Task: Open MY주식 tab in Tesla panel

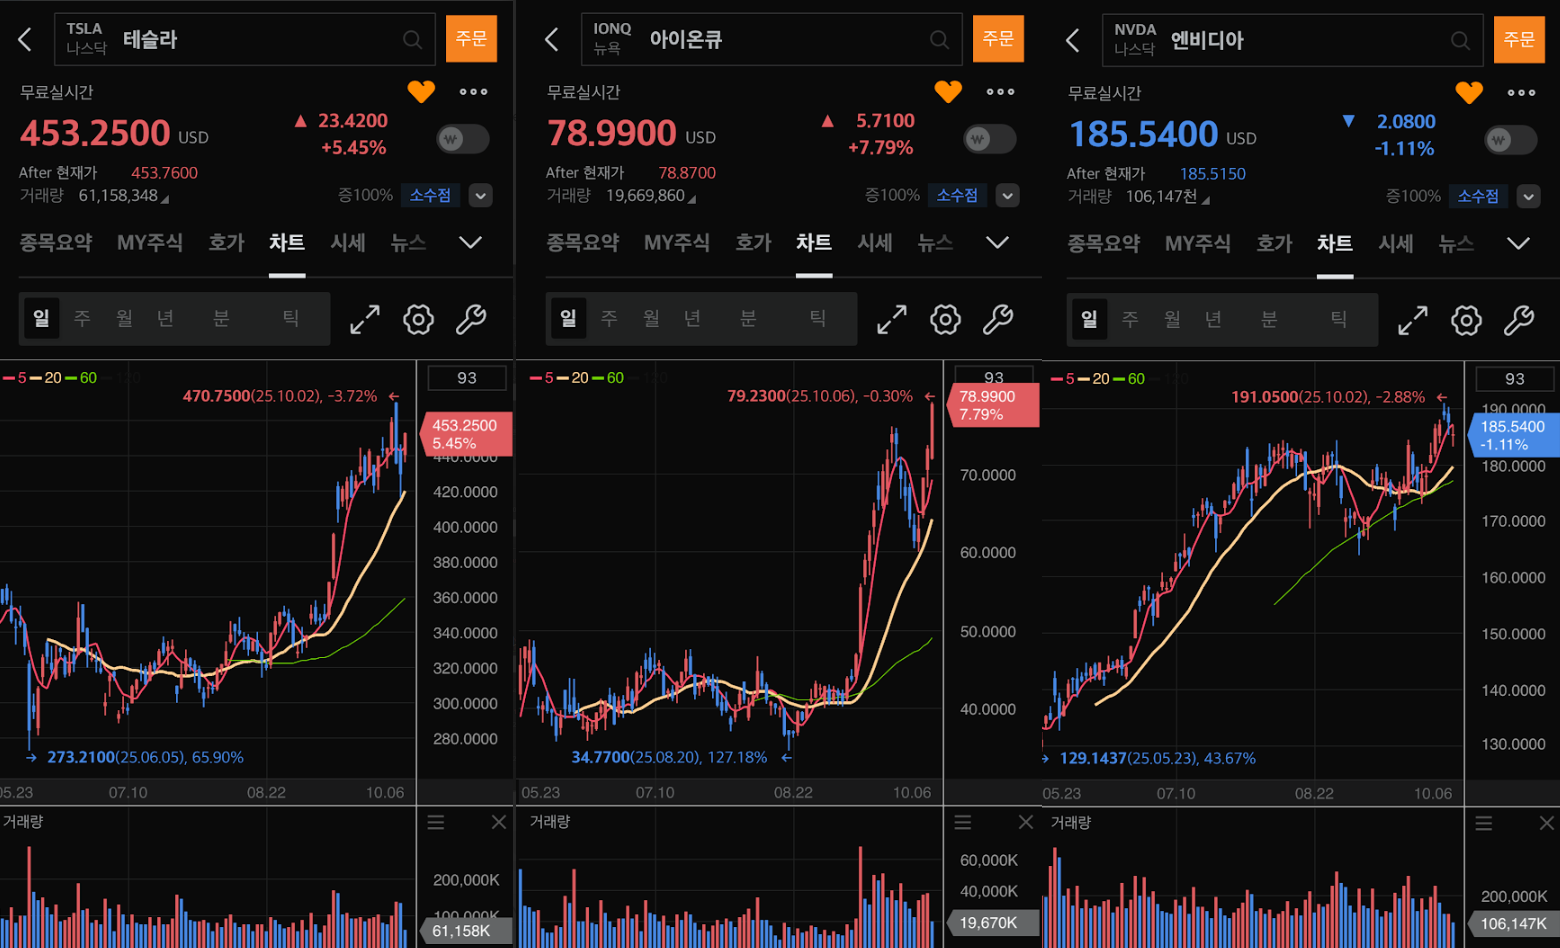Action: 150,243
